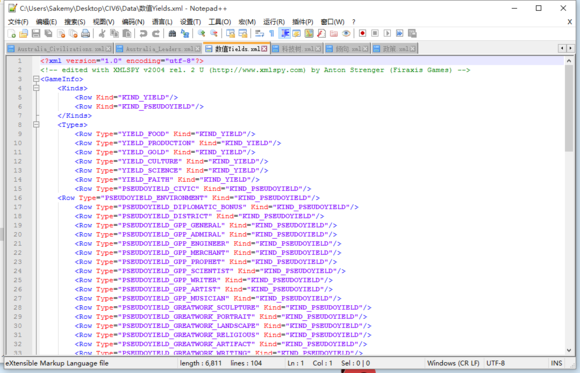This screenshot has width=580, height=373.
Task: Click the Print toolbar icon
Action: (85, 34)
